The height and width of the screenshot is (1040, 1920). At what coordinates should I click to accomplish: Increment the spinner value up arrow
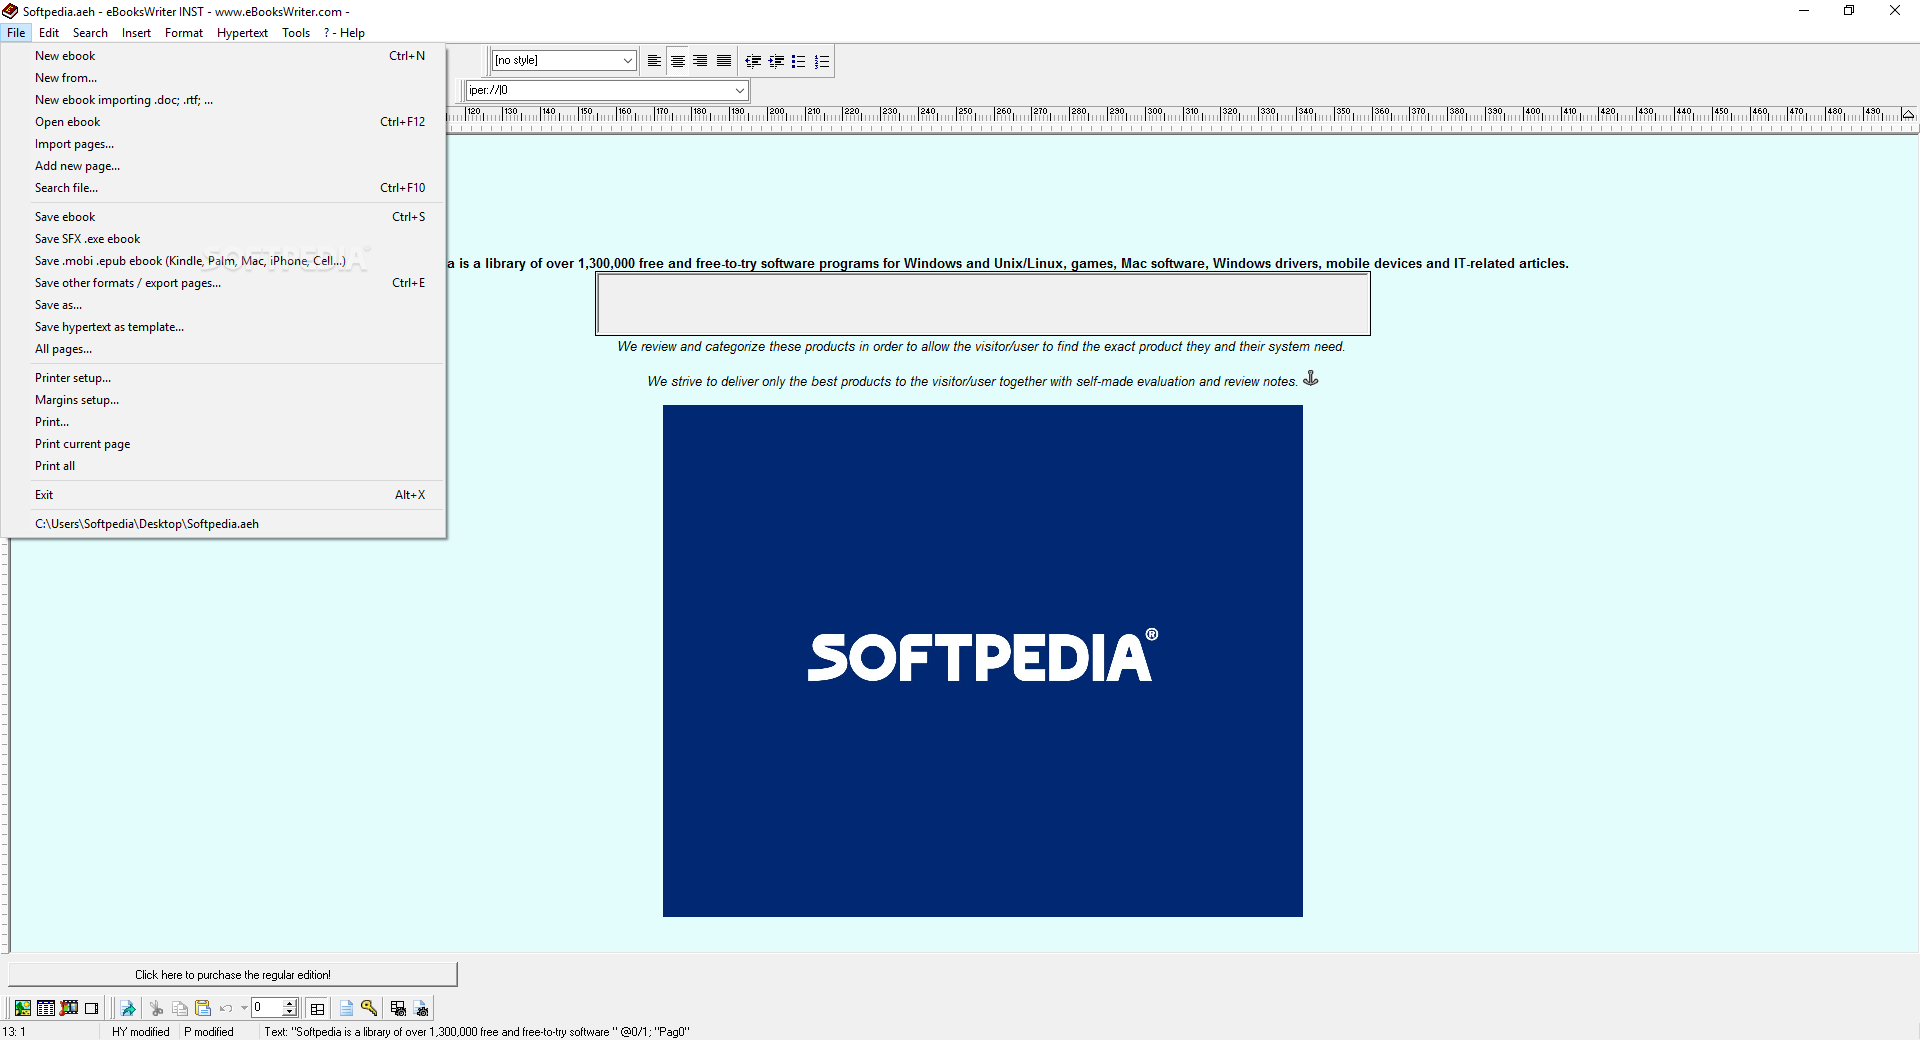pos(290,1003)
